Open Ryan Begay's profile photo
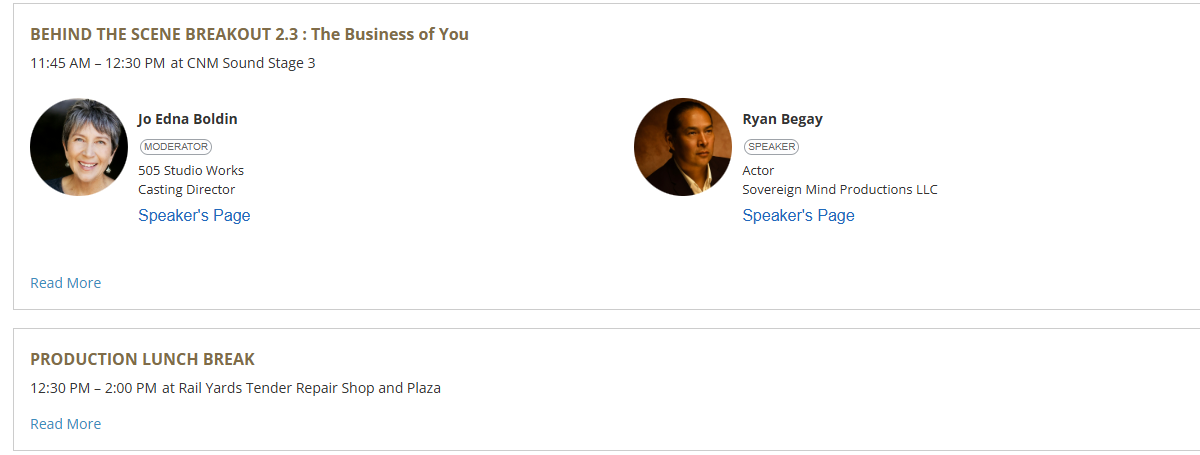The width and height of the screenshot is (1200, 455). [x=683, y=147]
